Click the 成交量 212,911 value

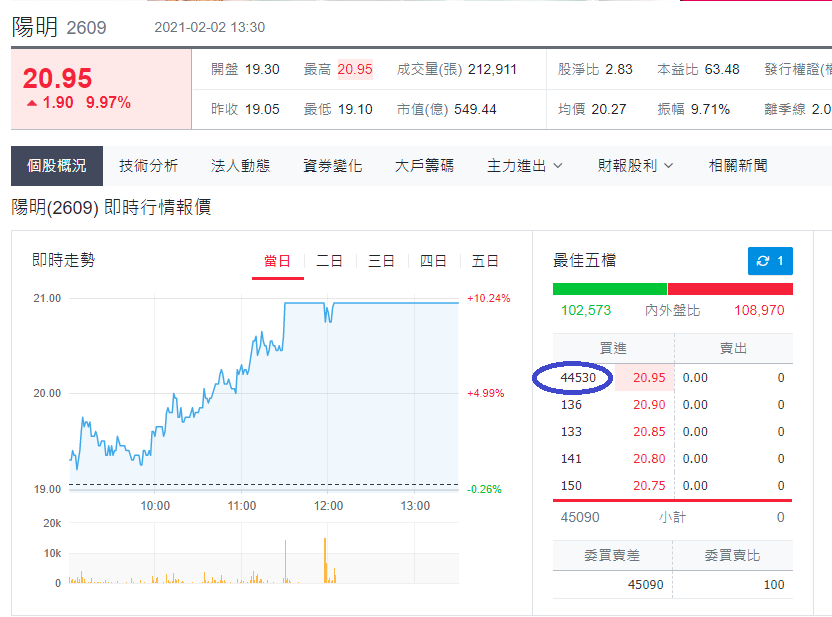pyautogui.click(x=492, y=69)
